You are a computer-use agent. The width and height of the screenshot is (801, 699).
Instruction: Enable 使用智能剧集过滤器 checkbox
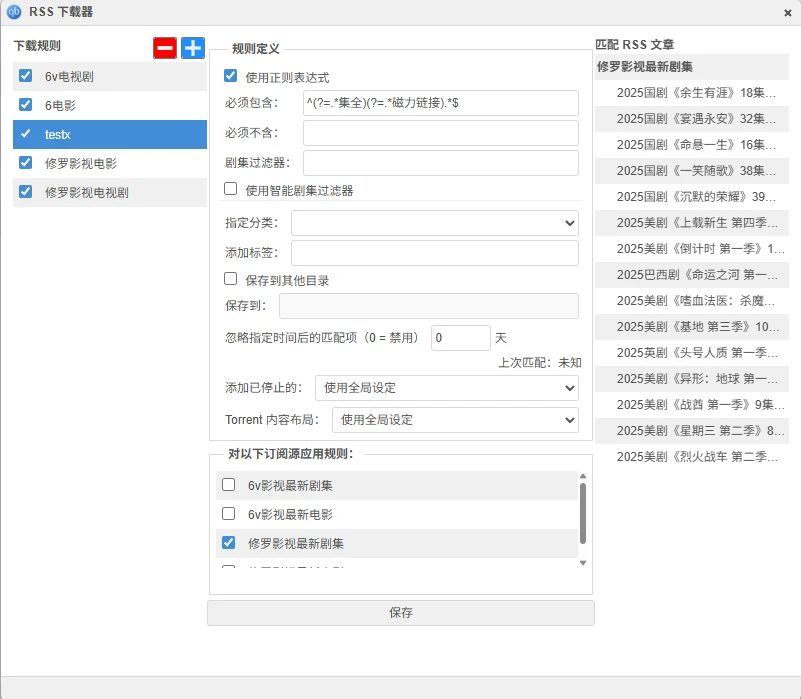pos(230,189)
